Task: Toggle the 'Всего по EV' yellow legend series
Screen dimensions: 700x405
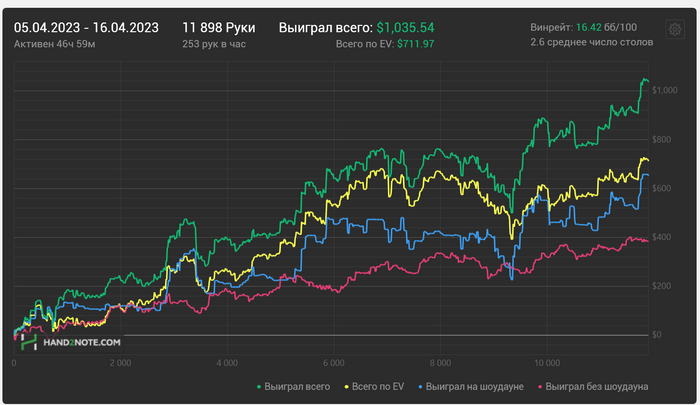Action: (x=374, y=387)
